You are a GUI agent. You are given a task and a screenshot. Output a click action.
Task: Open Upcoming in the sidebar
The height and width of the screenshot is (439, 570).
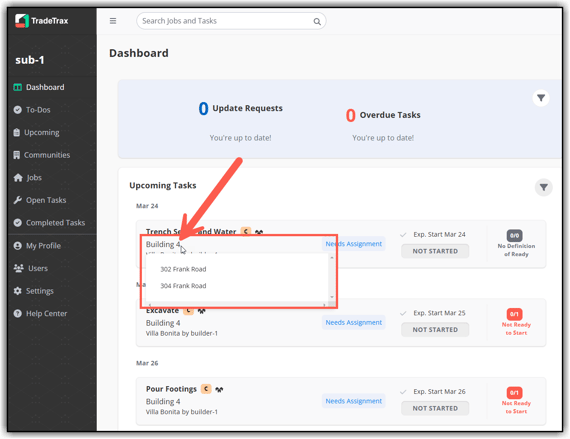tap(52, 132)
